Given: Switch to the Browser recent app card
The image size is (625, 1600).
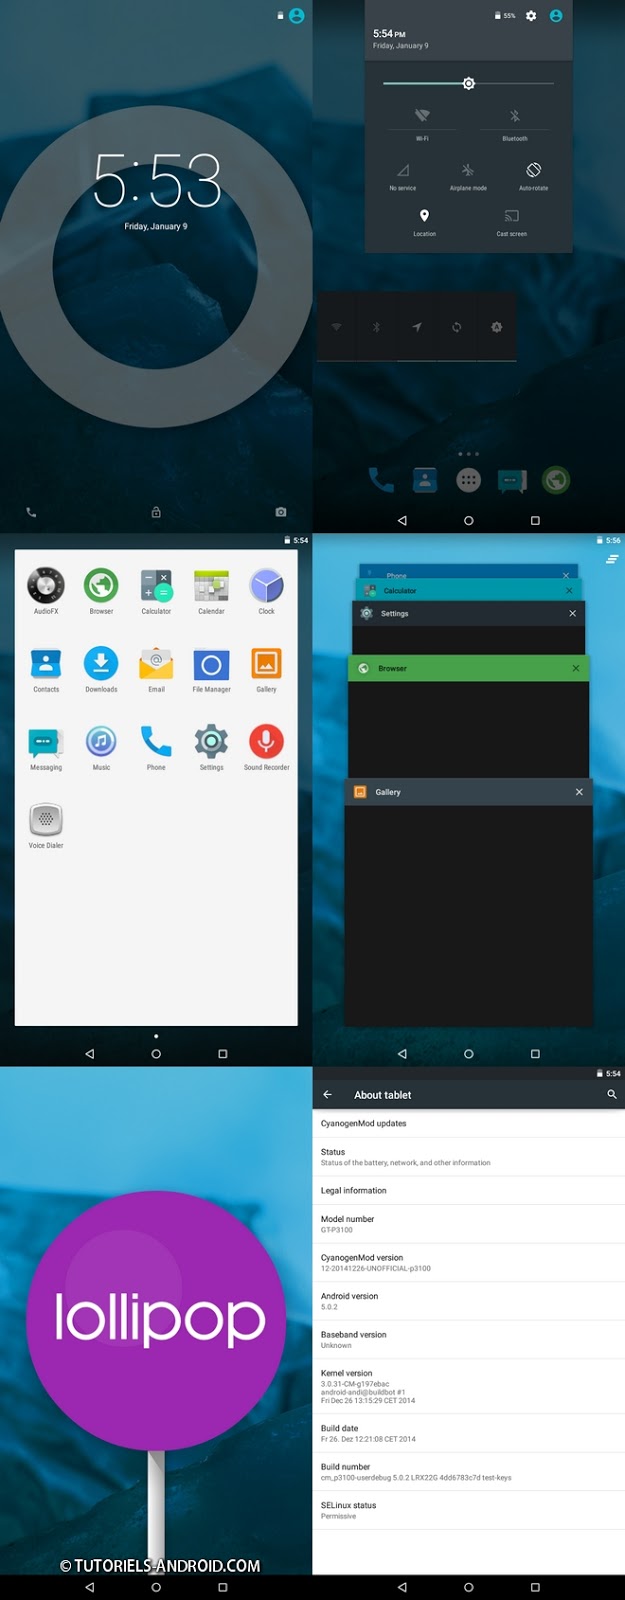Looking at the screenshot, I should point(469,716).
